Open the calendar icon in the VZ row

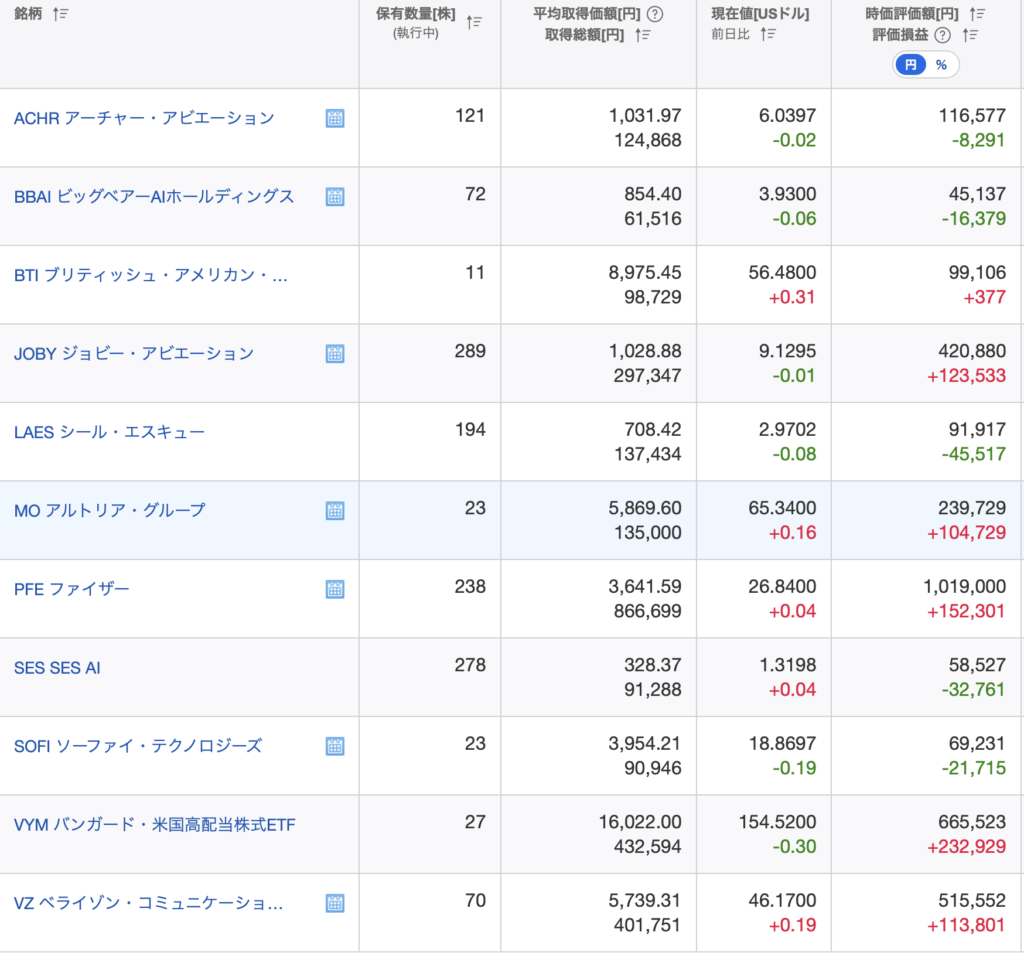[x=335, y=903]
